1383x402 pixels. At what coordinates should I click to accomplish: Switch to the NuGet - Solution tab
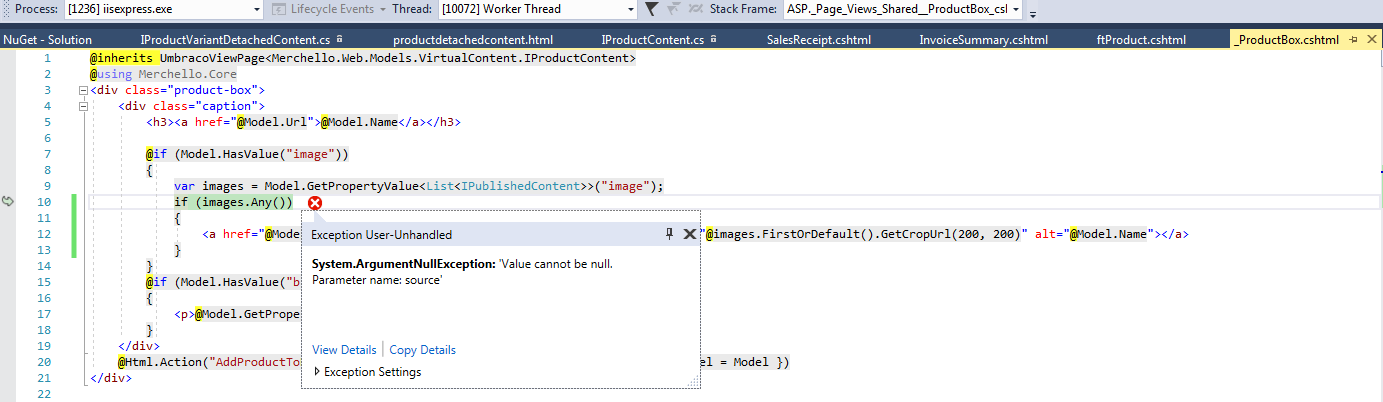(x=47, y=40)
